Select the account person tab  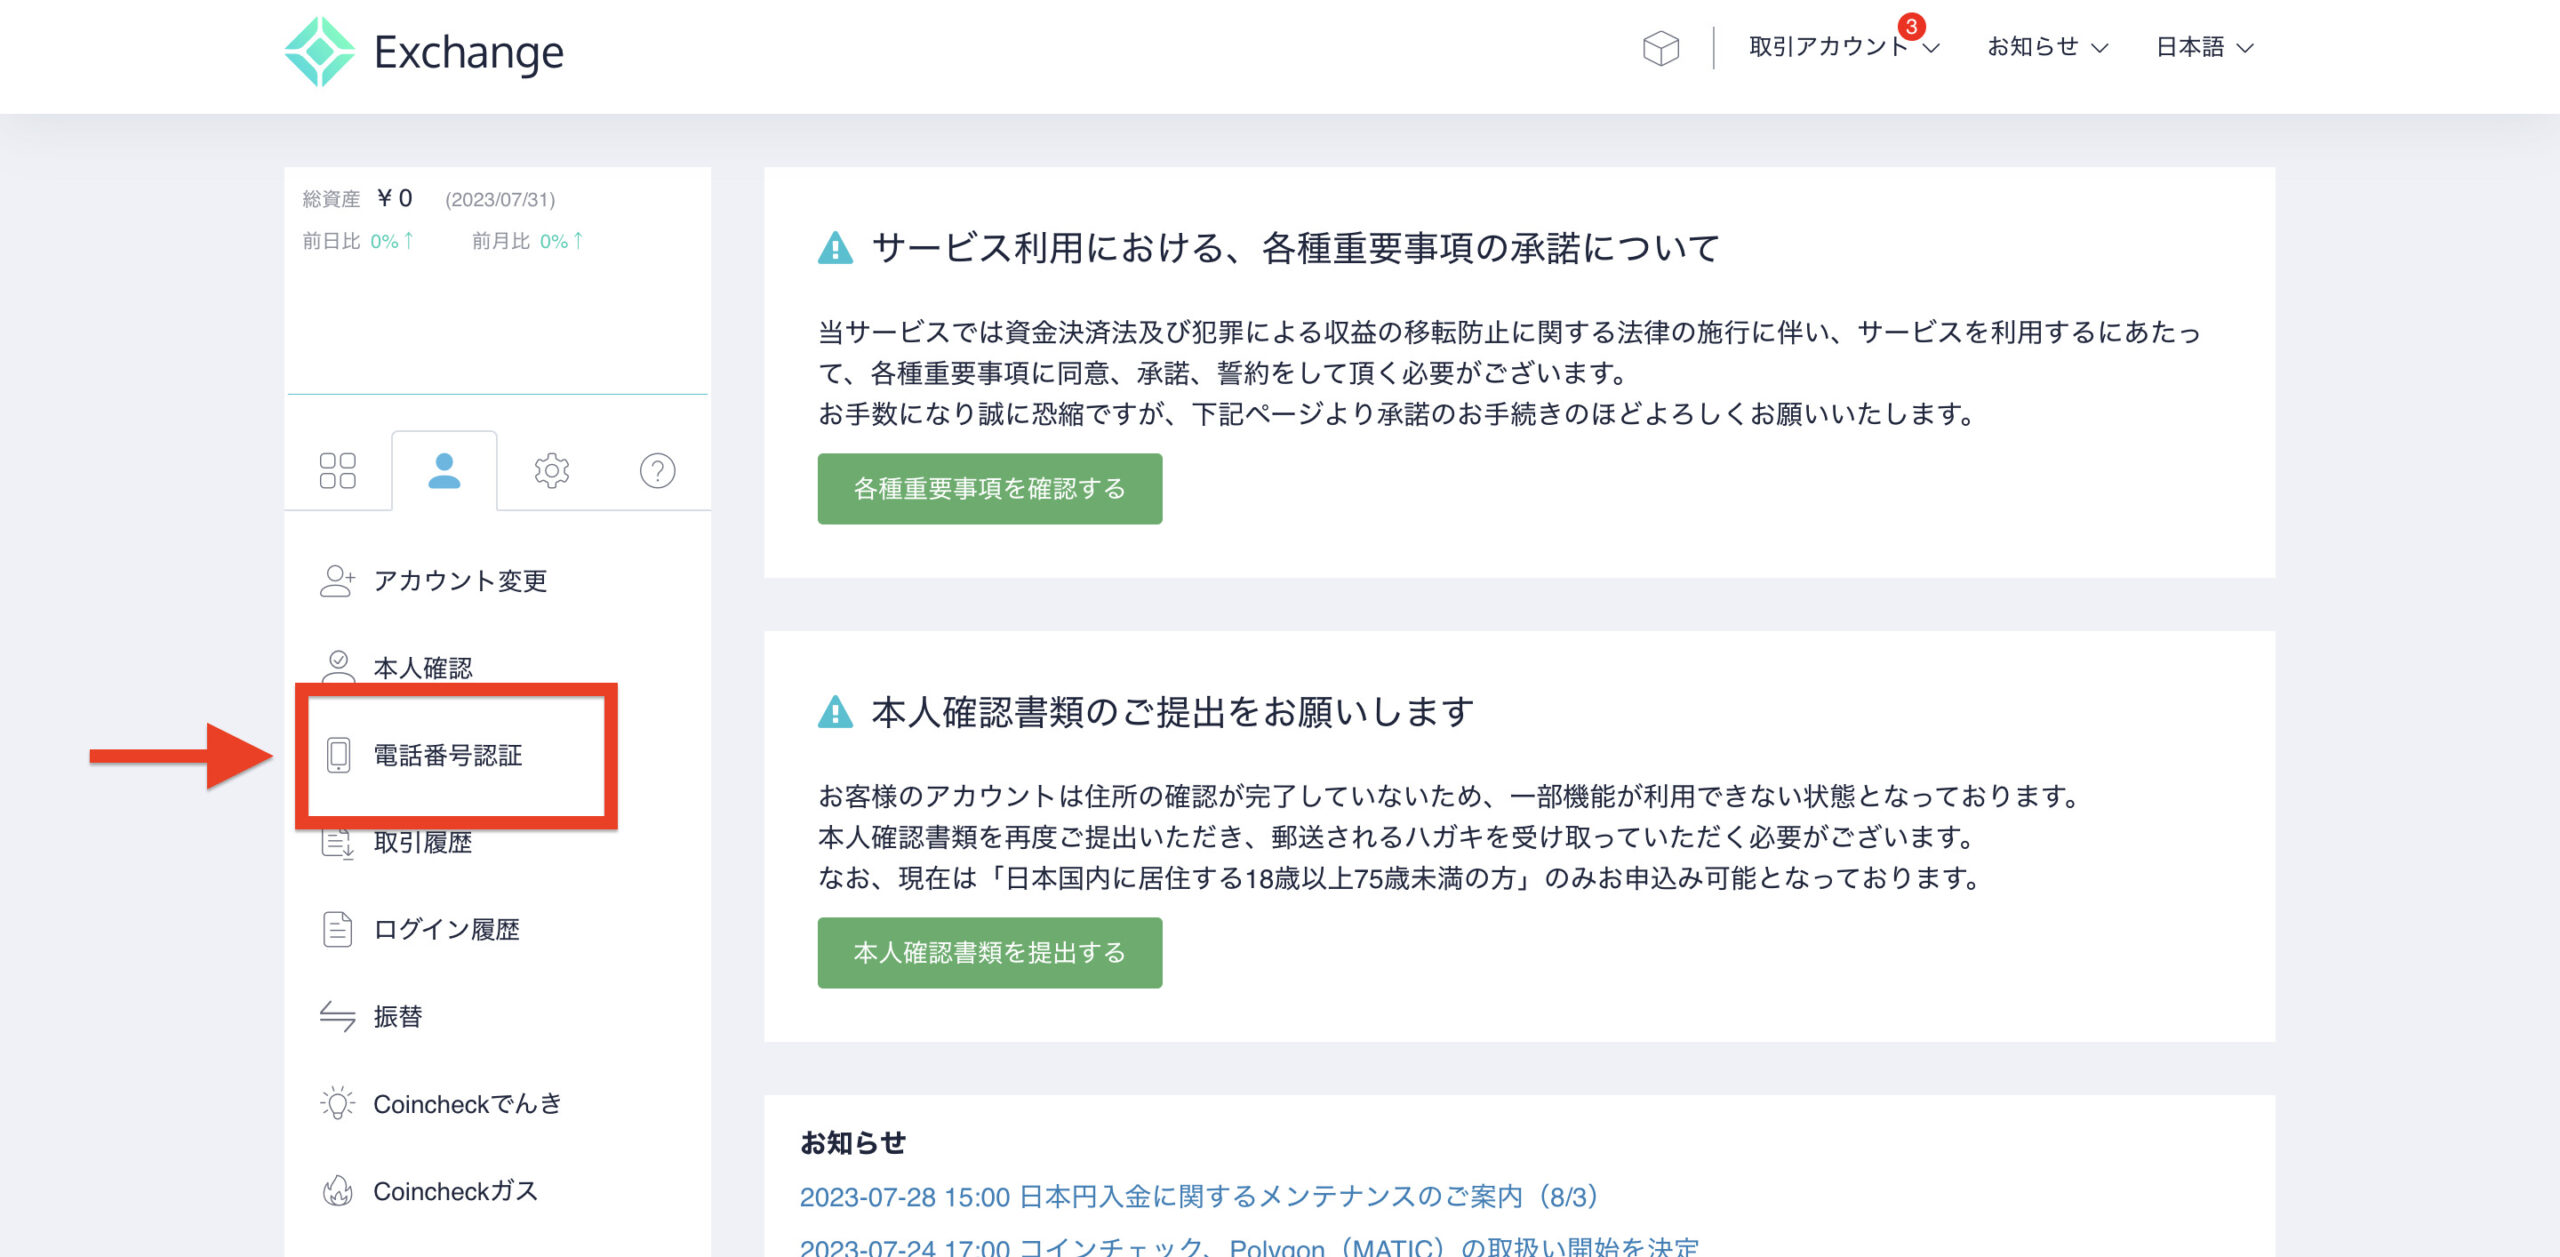click(444, 470)
